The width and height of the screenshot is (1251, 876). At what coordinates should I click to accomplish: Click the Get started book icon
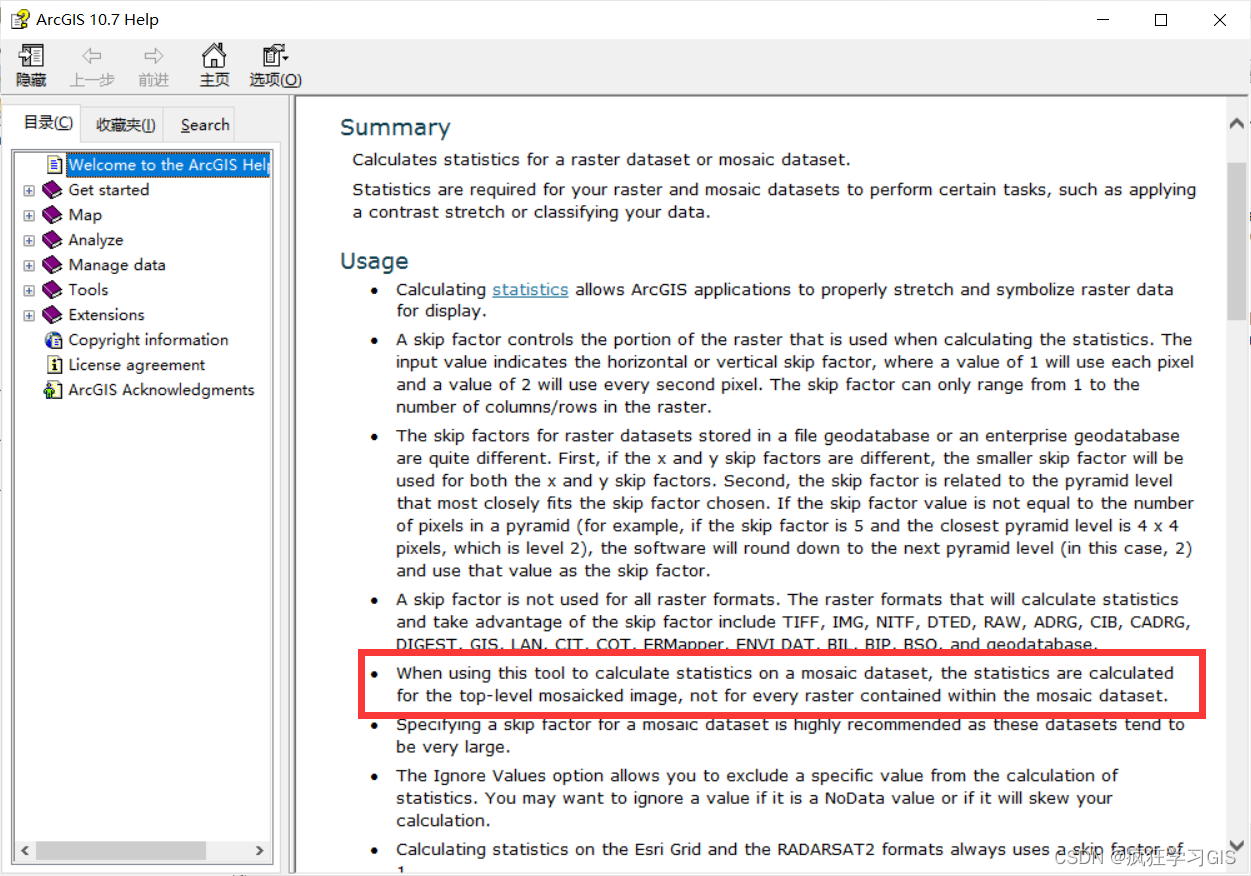point(52,190)
